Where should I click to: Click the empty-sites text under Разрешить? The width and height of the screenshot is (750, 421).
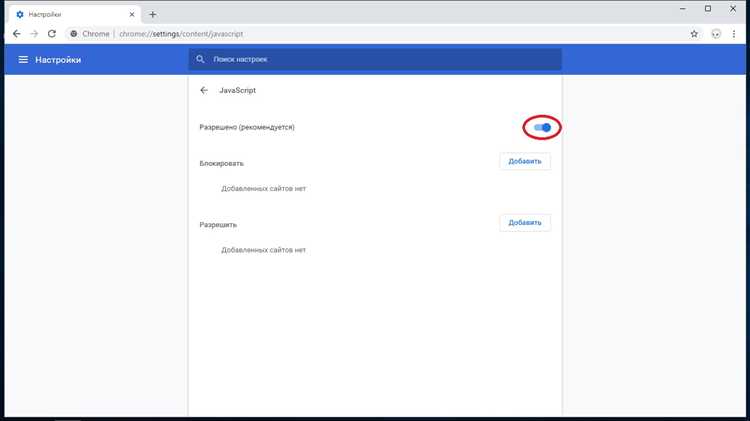(263, 250)
